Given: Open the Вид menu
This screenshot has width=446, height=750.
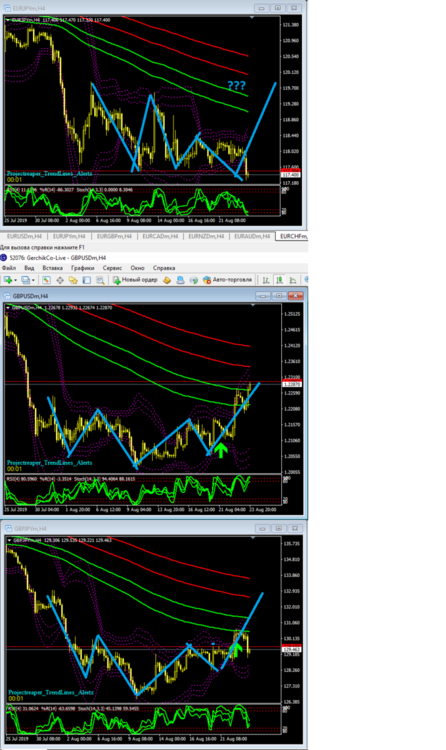Looking at the screenshot, I should click(29, 268).
